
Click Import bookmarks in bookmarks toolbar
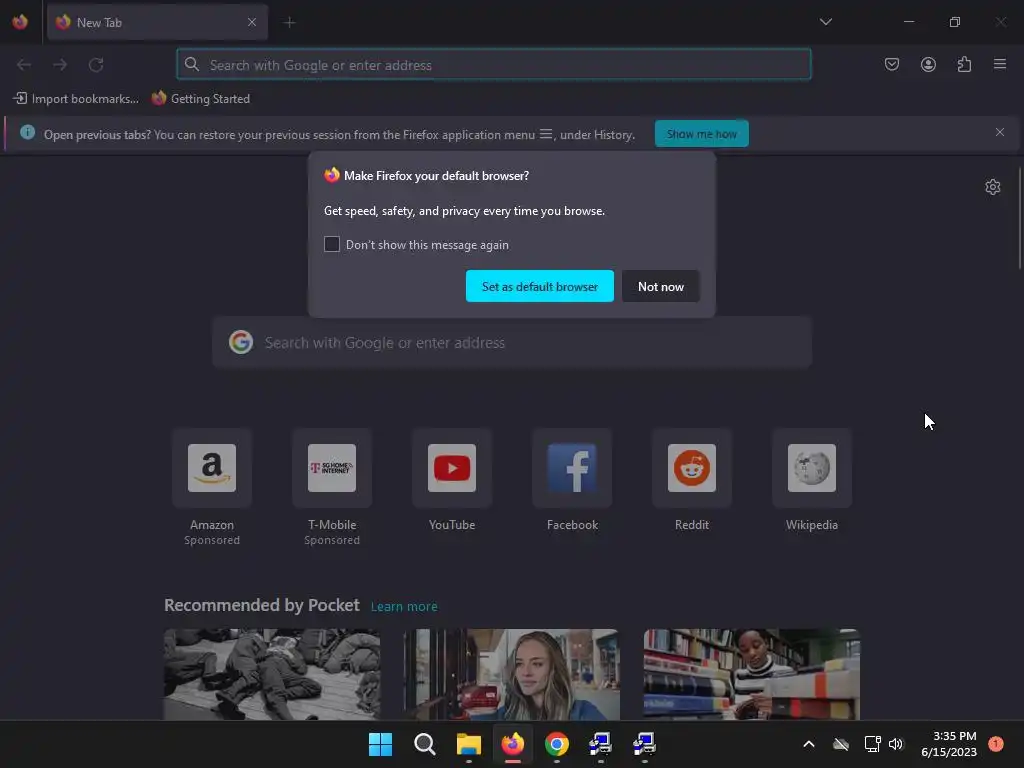[x=76, y=99]
